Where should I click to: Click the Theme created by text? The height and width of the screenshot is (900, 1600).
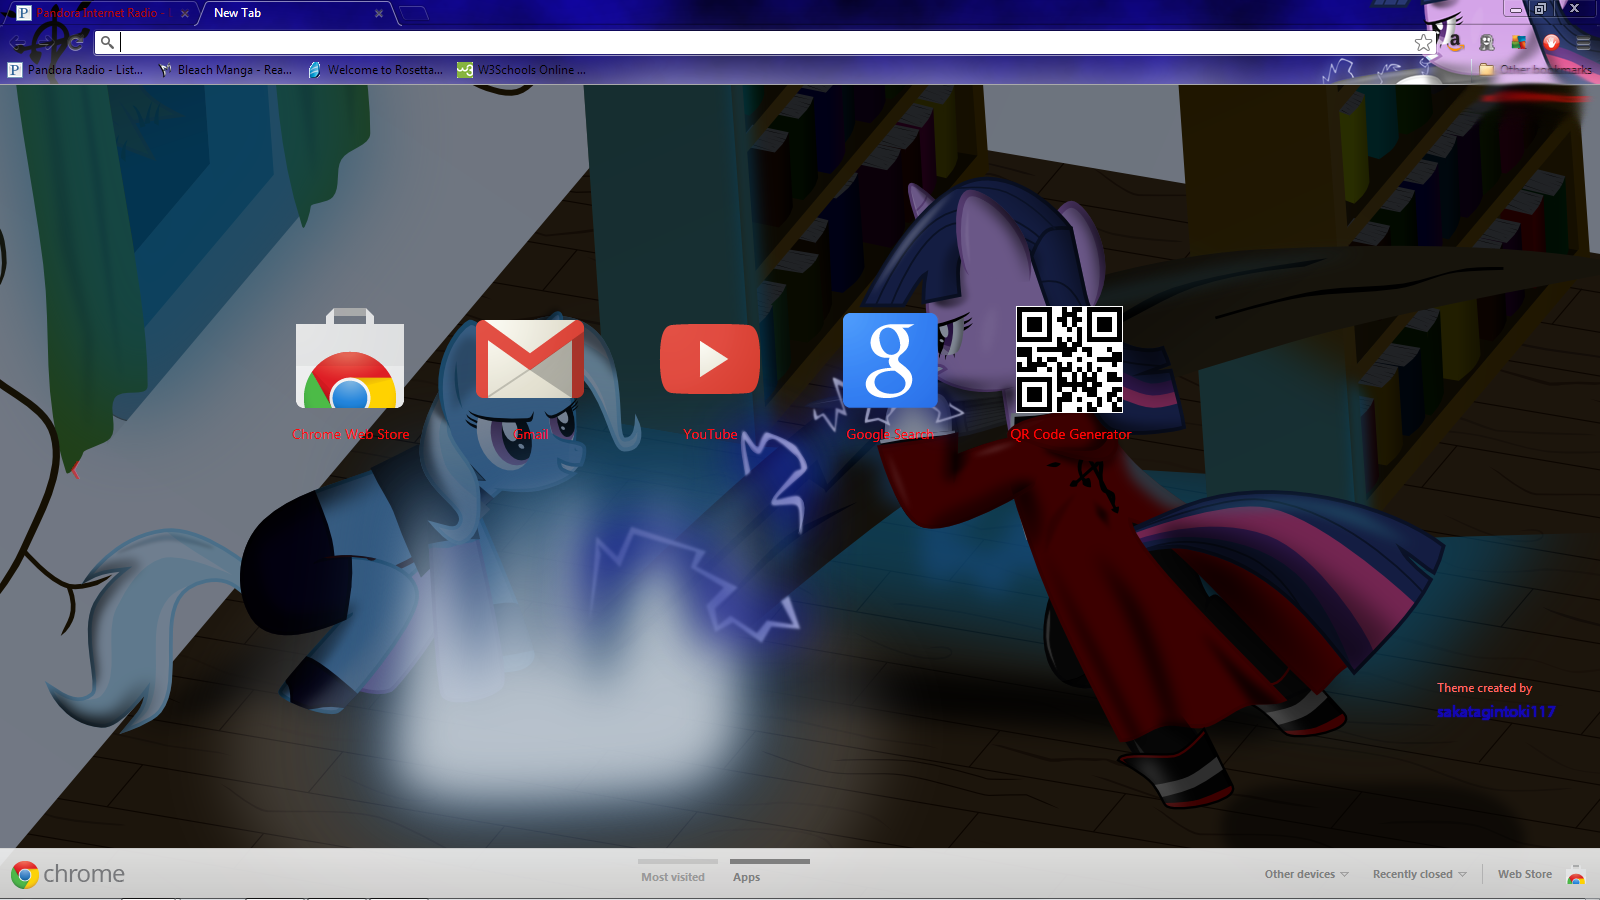1485,688
